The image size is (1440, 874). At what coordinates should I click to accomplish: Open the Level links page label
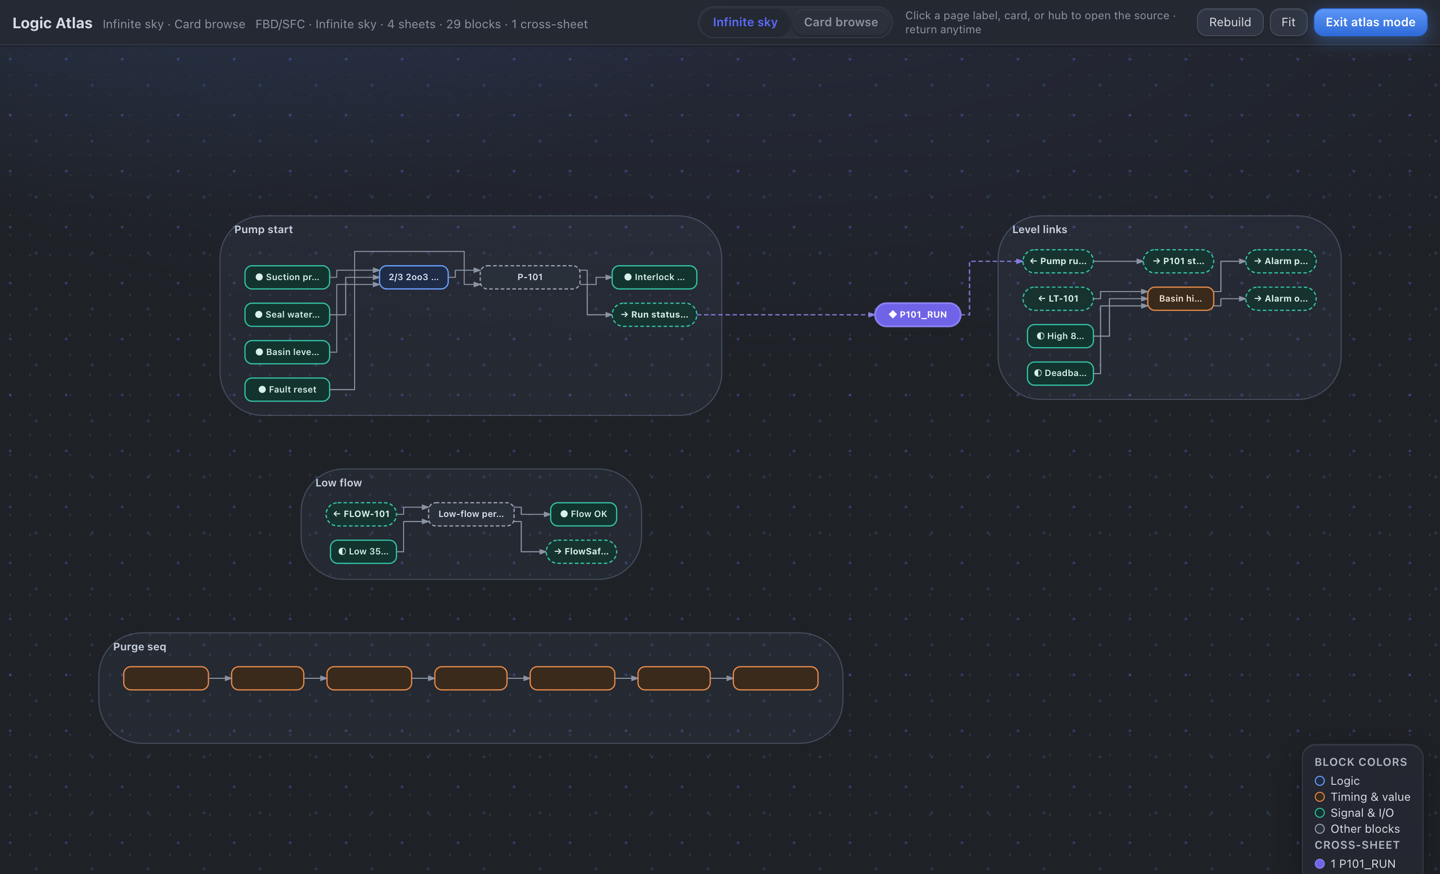click(x=1040, y=229)
